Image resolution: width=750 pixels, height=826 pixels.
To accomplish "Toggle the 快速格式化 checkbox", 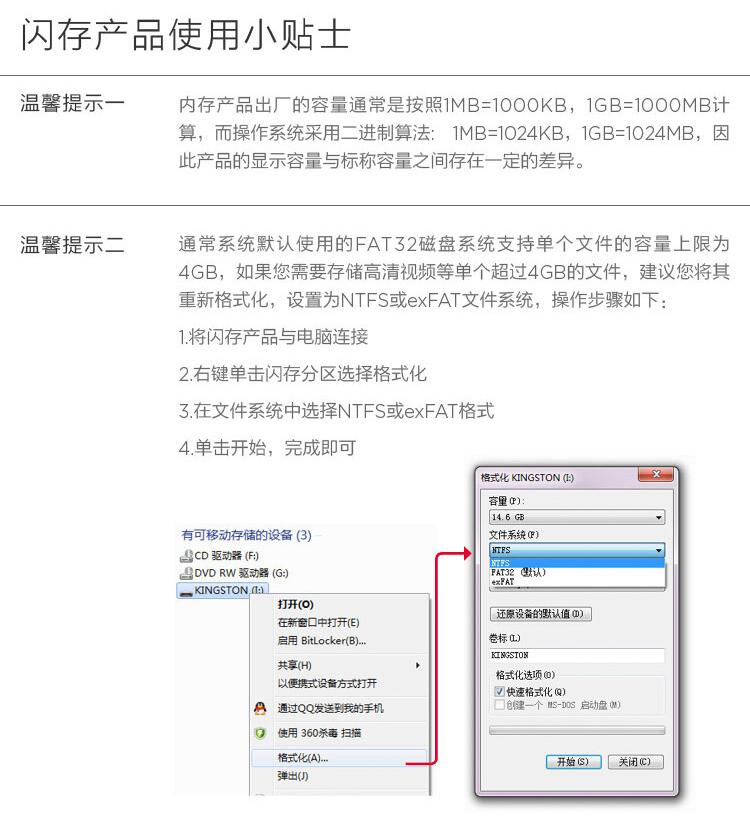I will (499, 691).
